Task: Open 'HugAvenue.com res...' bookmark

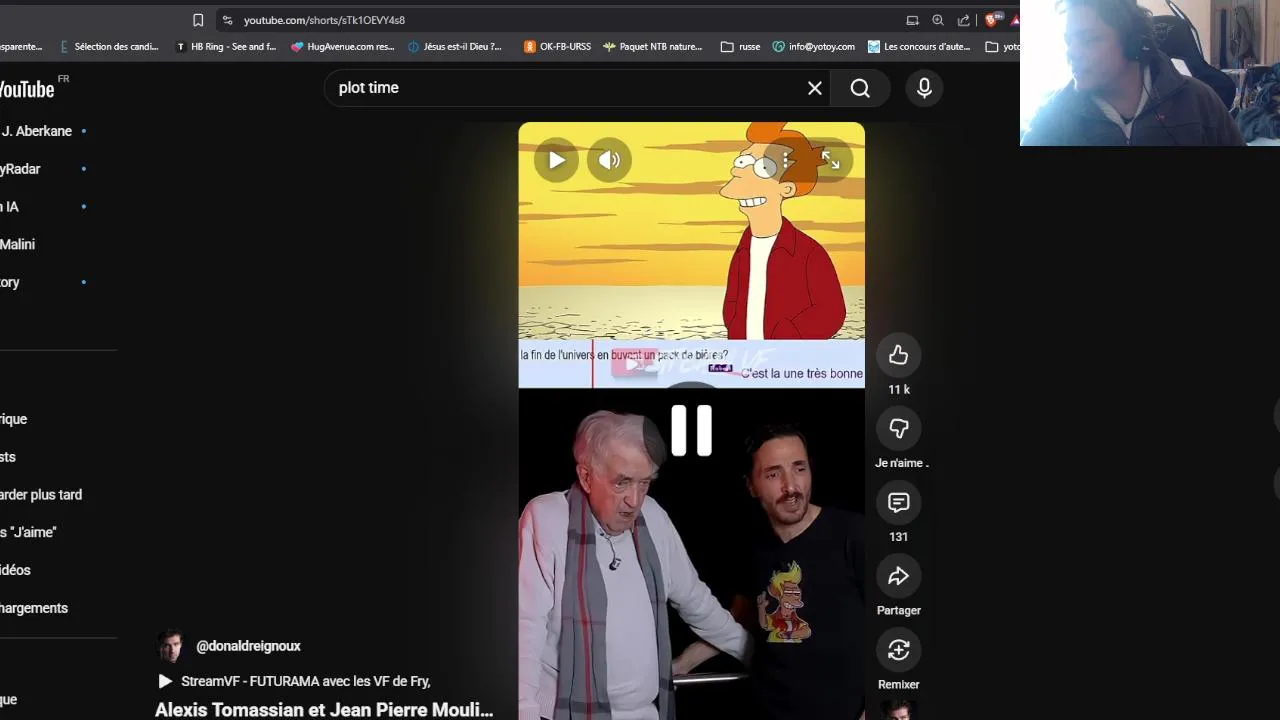Action: pos(343,46)
